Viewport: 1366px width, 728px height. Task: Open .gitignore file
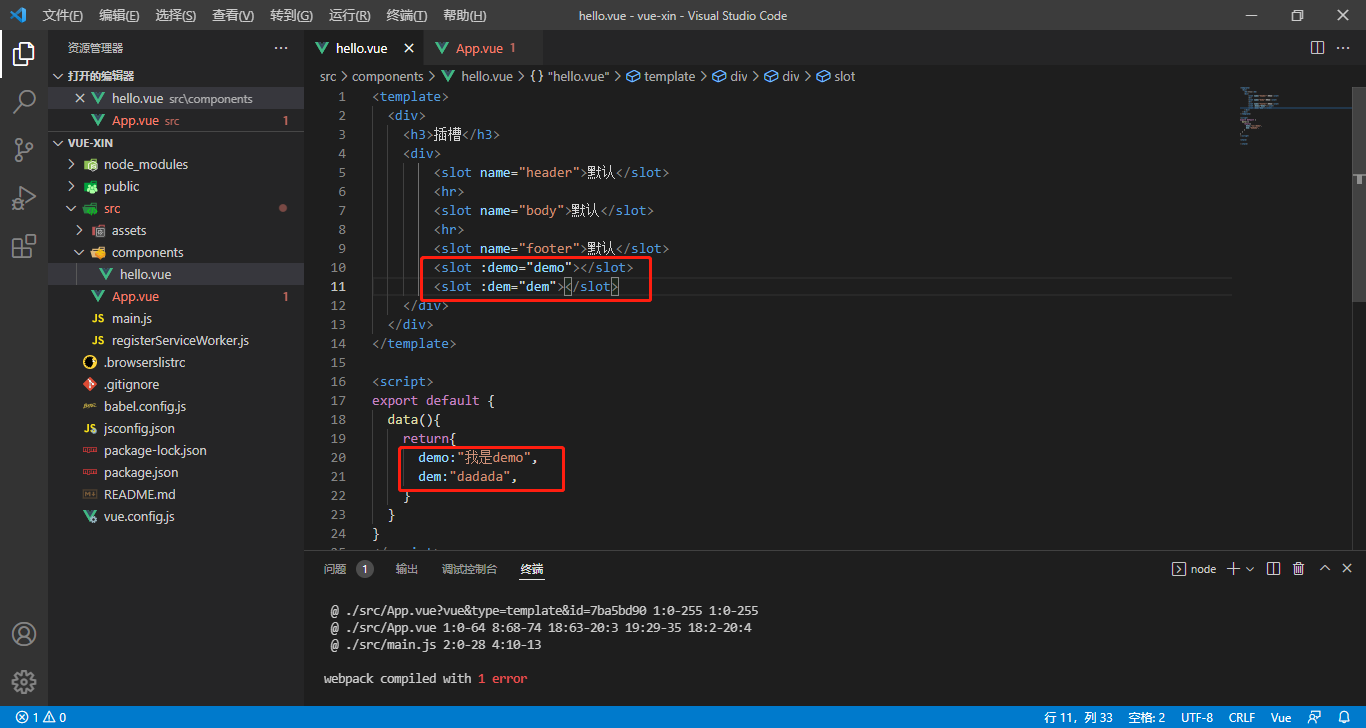(176, 384)
